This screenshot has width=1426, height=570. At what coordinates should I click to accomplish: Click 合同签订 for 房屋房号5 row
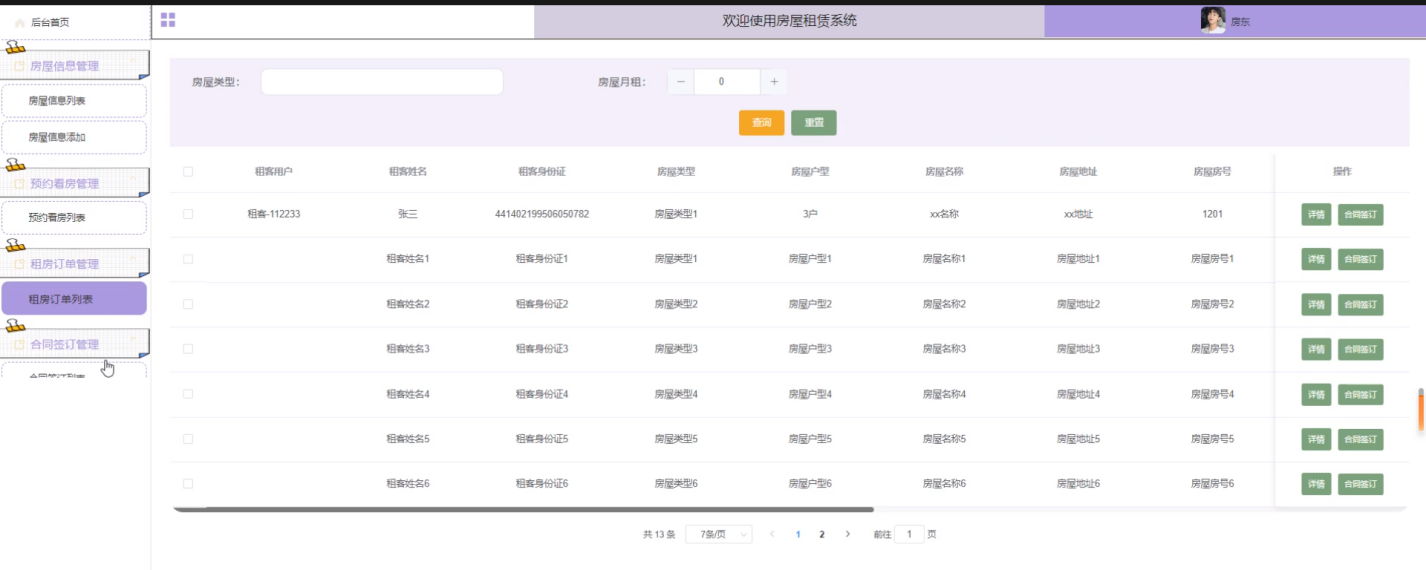[1360, 439]
